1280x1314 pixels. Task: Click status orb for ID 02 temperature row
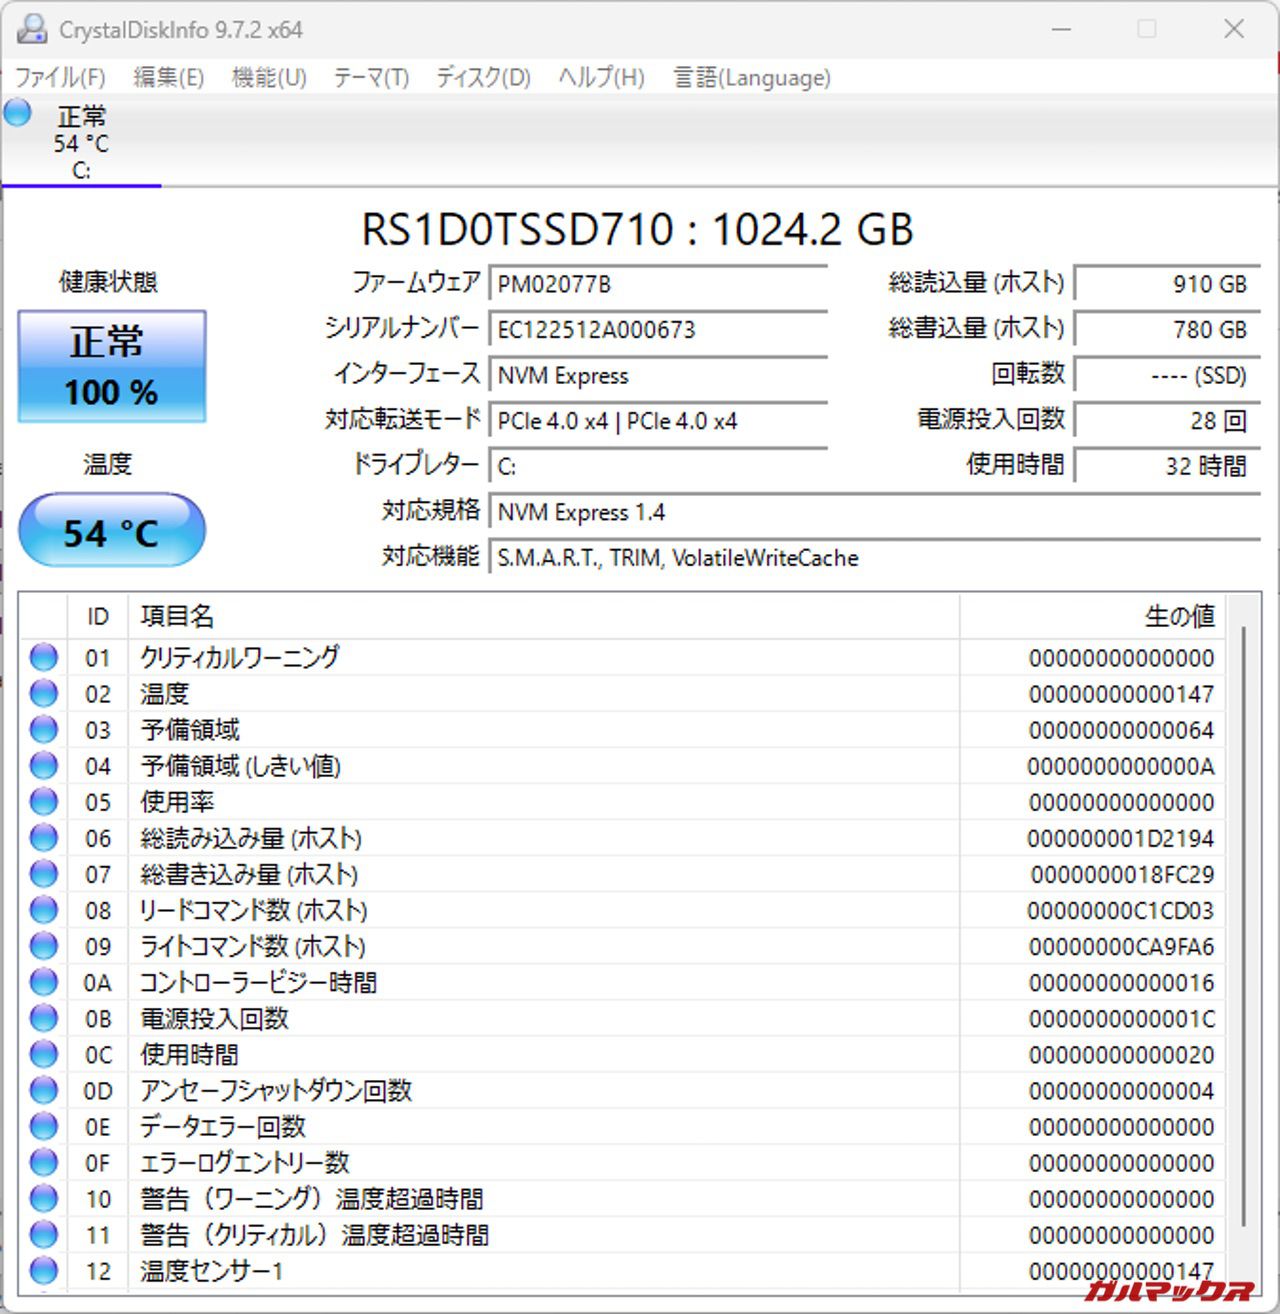pyautogui.click(x=44, y=694)
